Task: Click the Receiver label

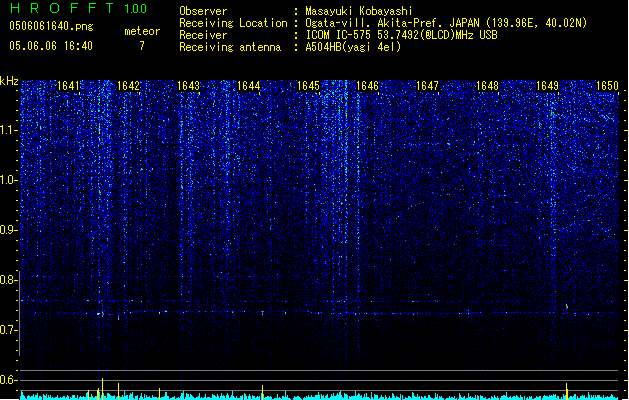Action: [x=203, y=35]
